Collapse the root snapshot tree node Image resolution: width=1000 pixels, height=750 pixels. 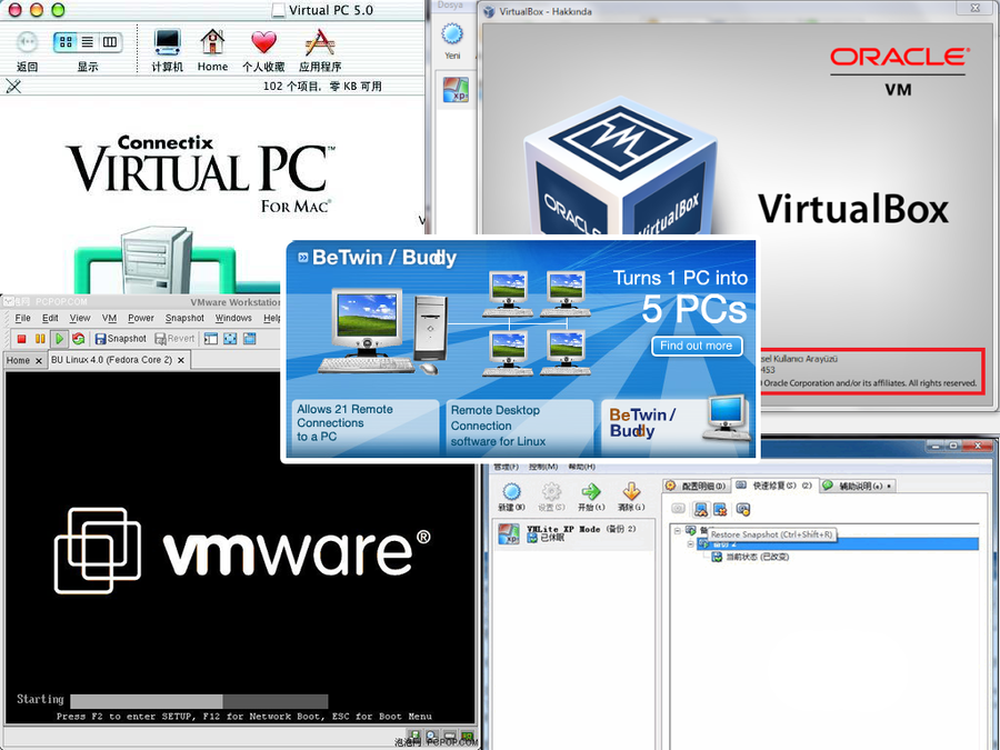(x=677, y=531)
